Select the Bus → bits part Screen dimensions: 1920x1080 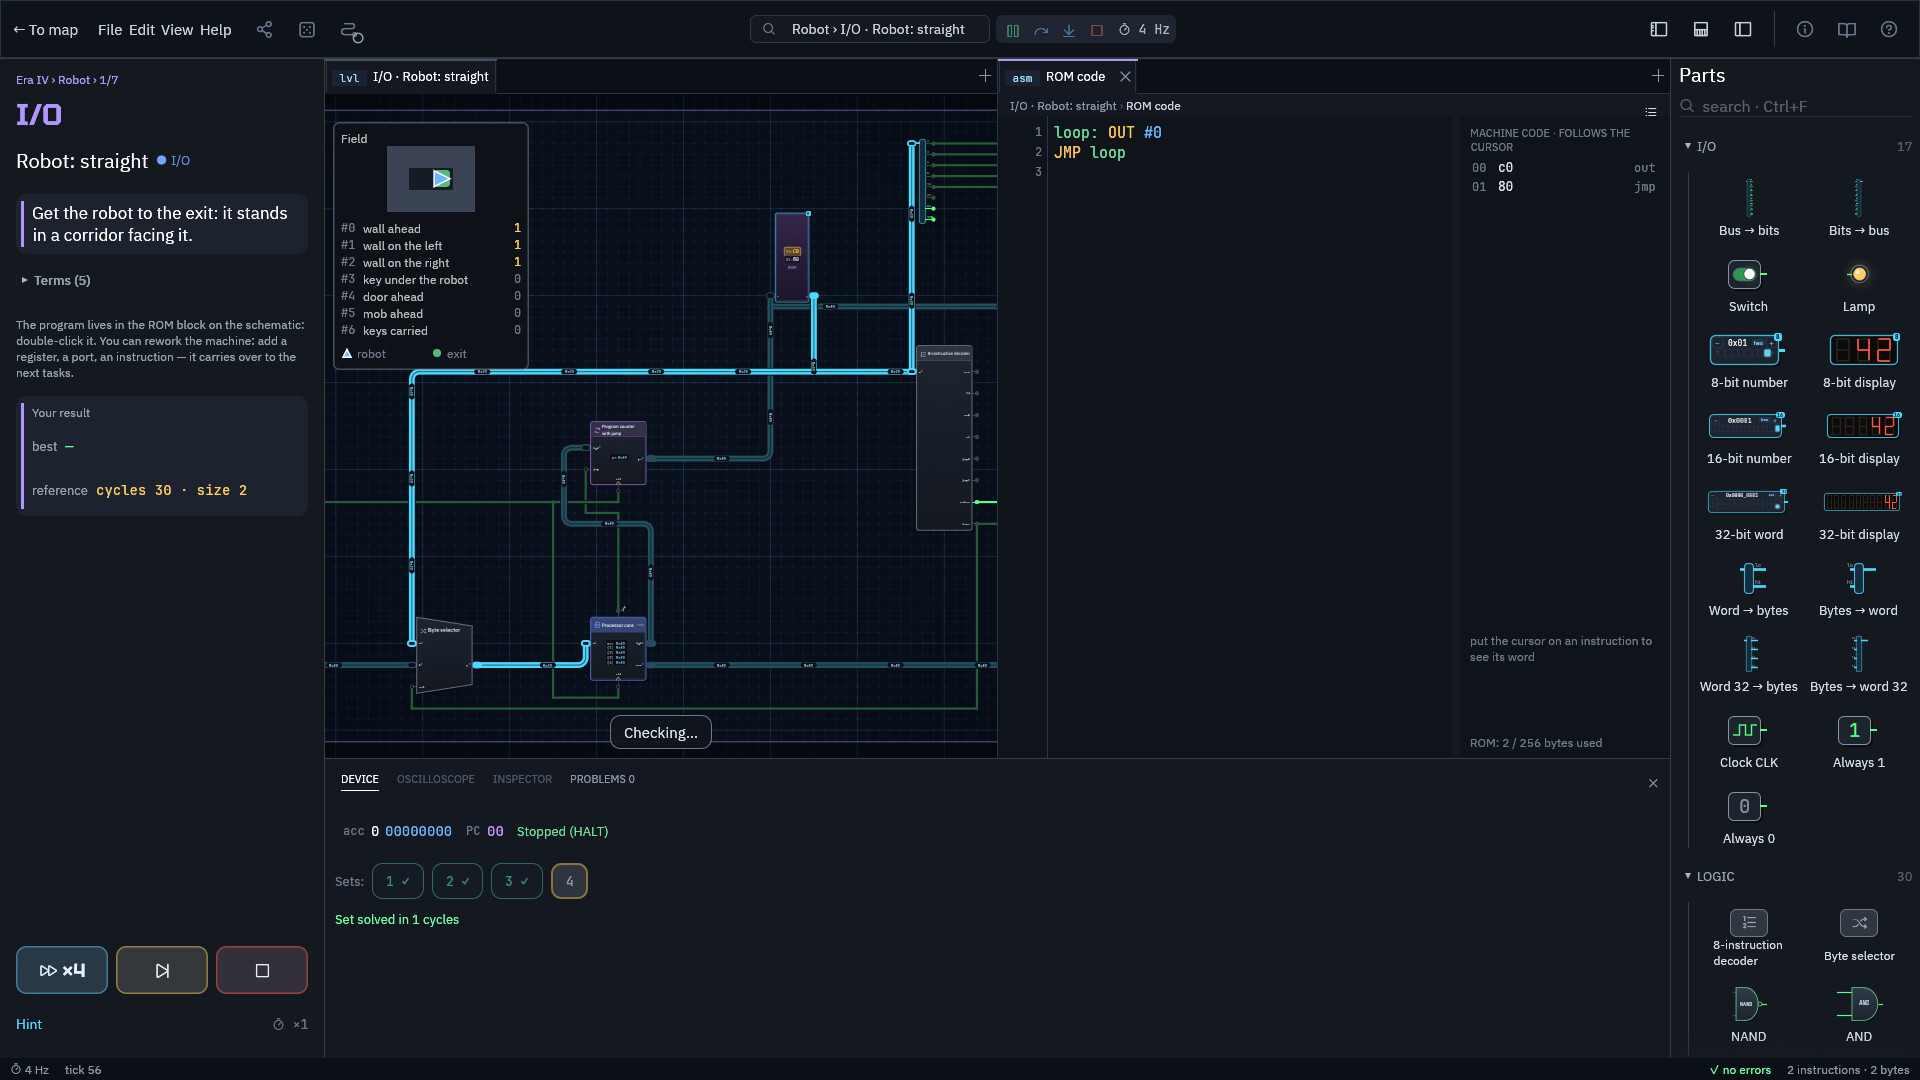(x=1748, y=208)
